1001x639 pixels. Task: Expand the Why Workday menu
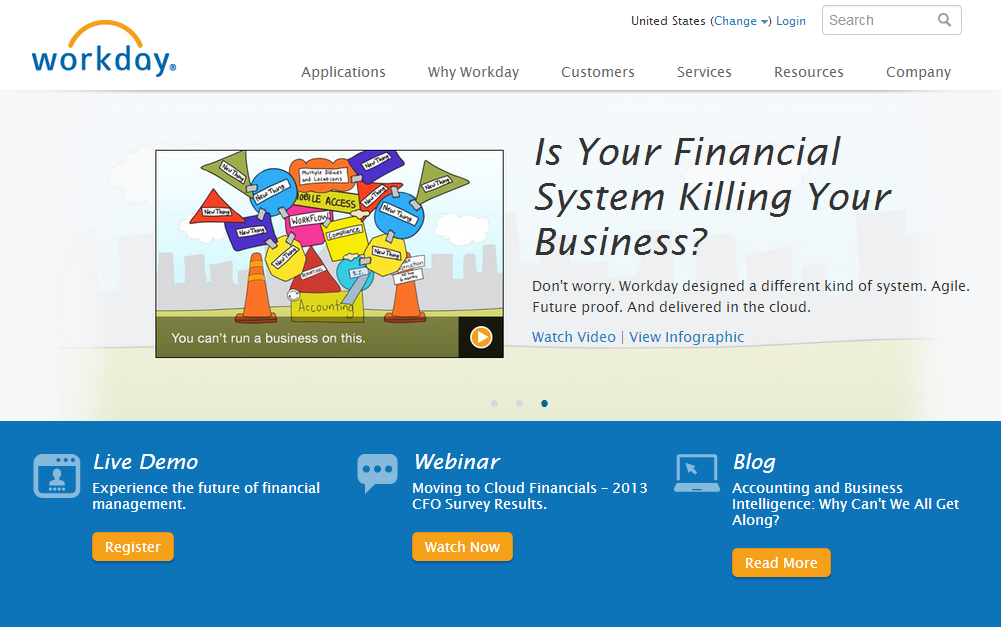pyautogui.click(x=473, y=72)
